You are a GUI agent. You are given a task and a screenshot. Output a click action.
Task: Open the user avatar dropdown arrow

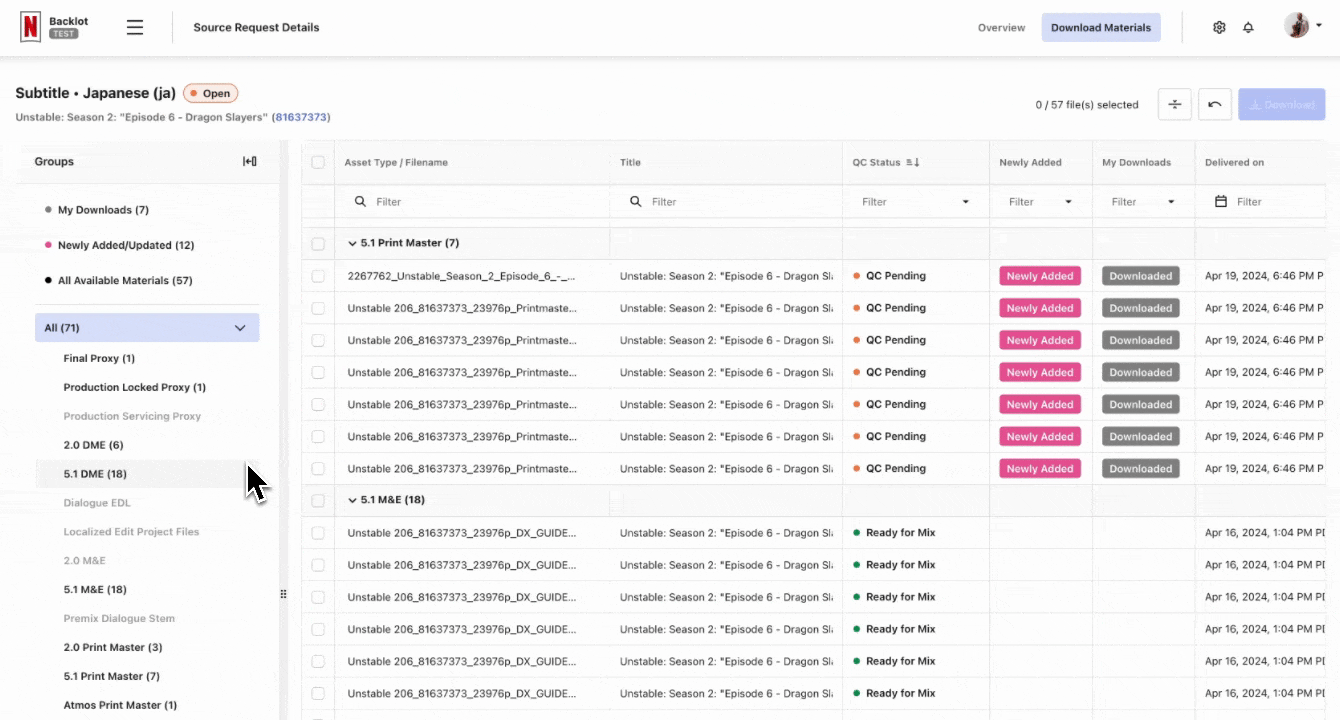tap(1319, 26)
